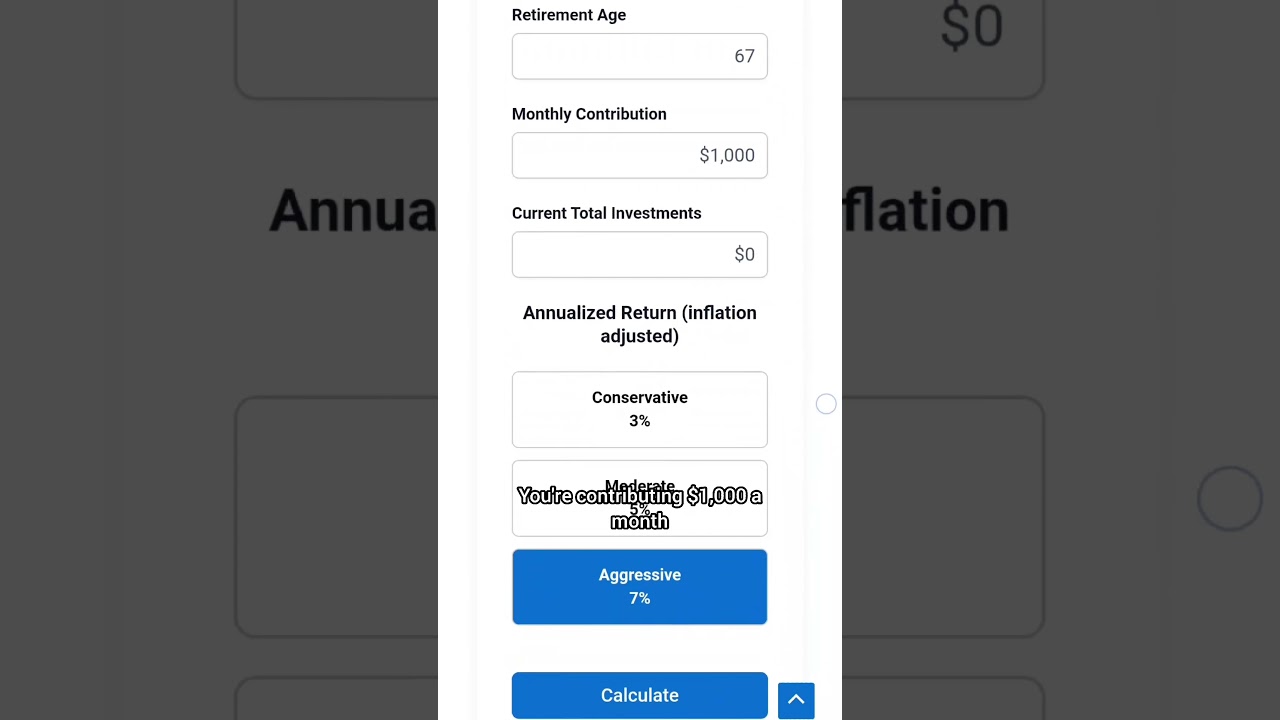The height and width of the screenshot is (720, 1280).
Task: Click the blurred $0 amount in the background
Action: click(x=971, y=27)
